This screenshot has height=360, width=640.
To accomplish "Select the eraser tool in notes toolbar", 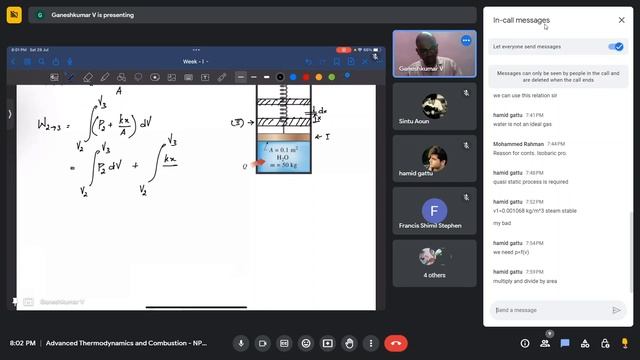I will (x=87, y=77).
